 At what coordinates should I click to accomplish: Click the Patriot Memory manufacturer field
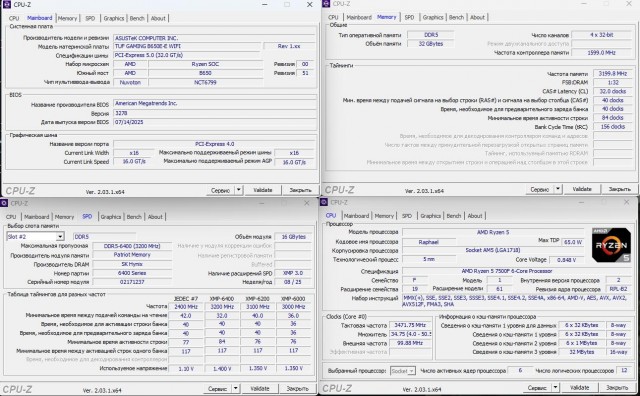pos(132,255)
